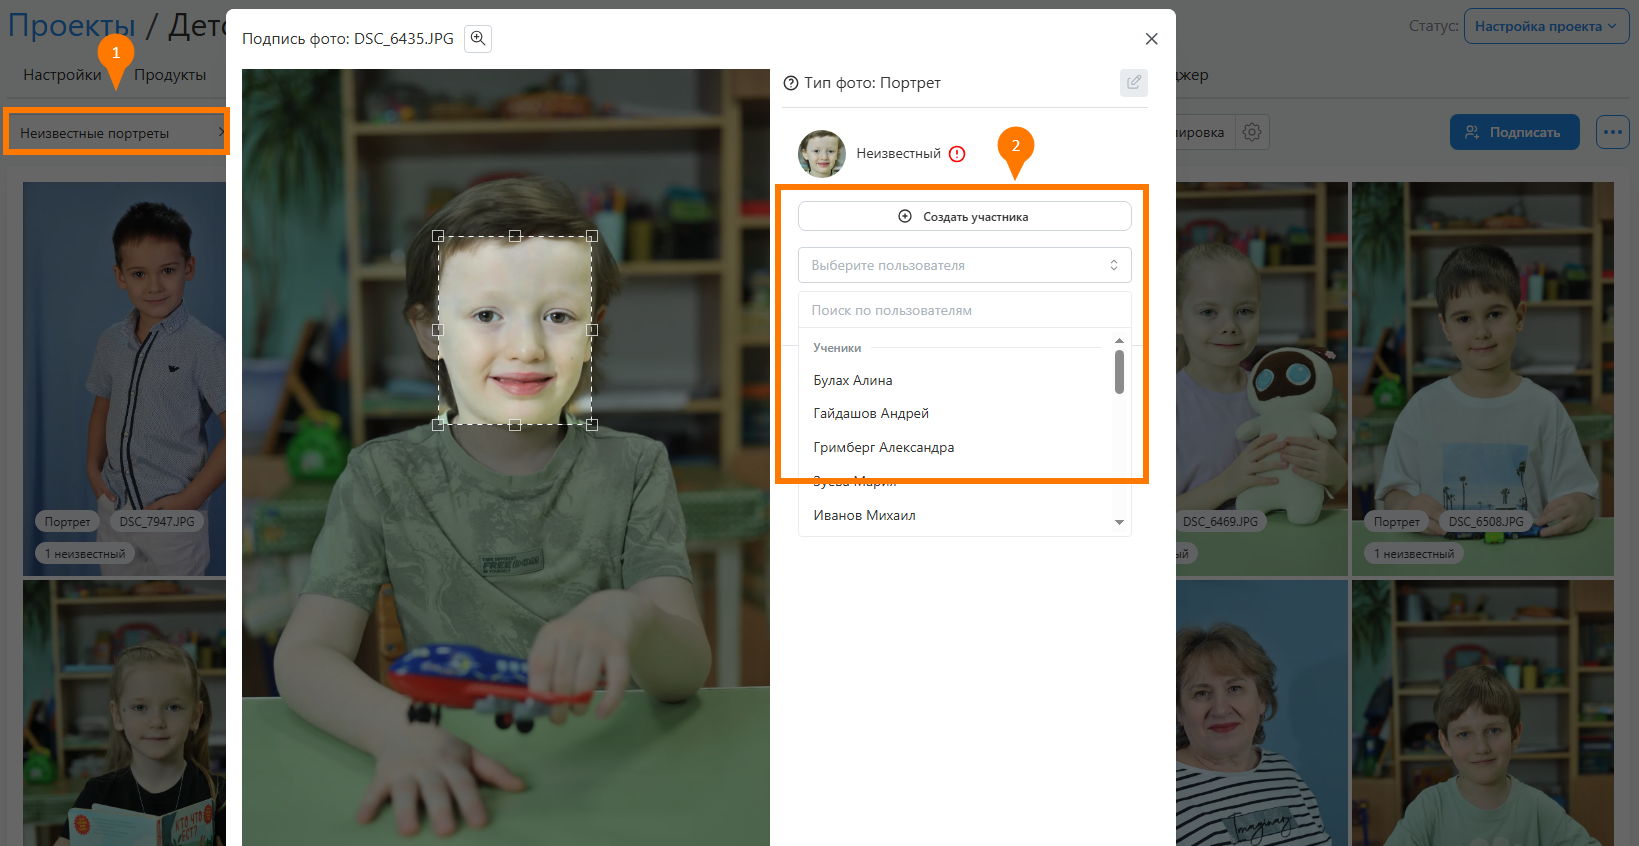
Task: Open the Продукты tab
Action: click(170, 75)
